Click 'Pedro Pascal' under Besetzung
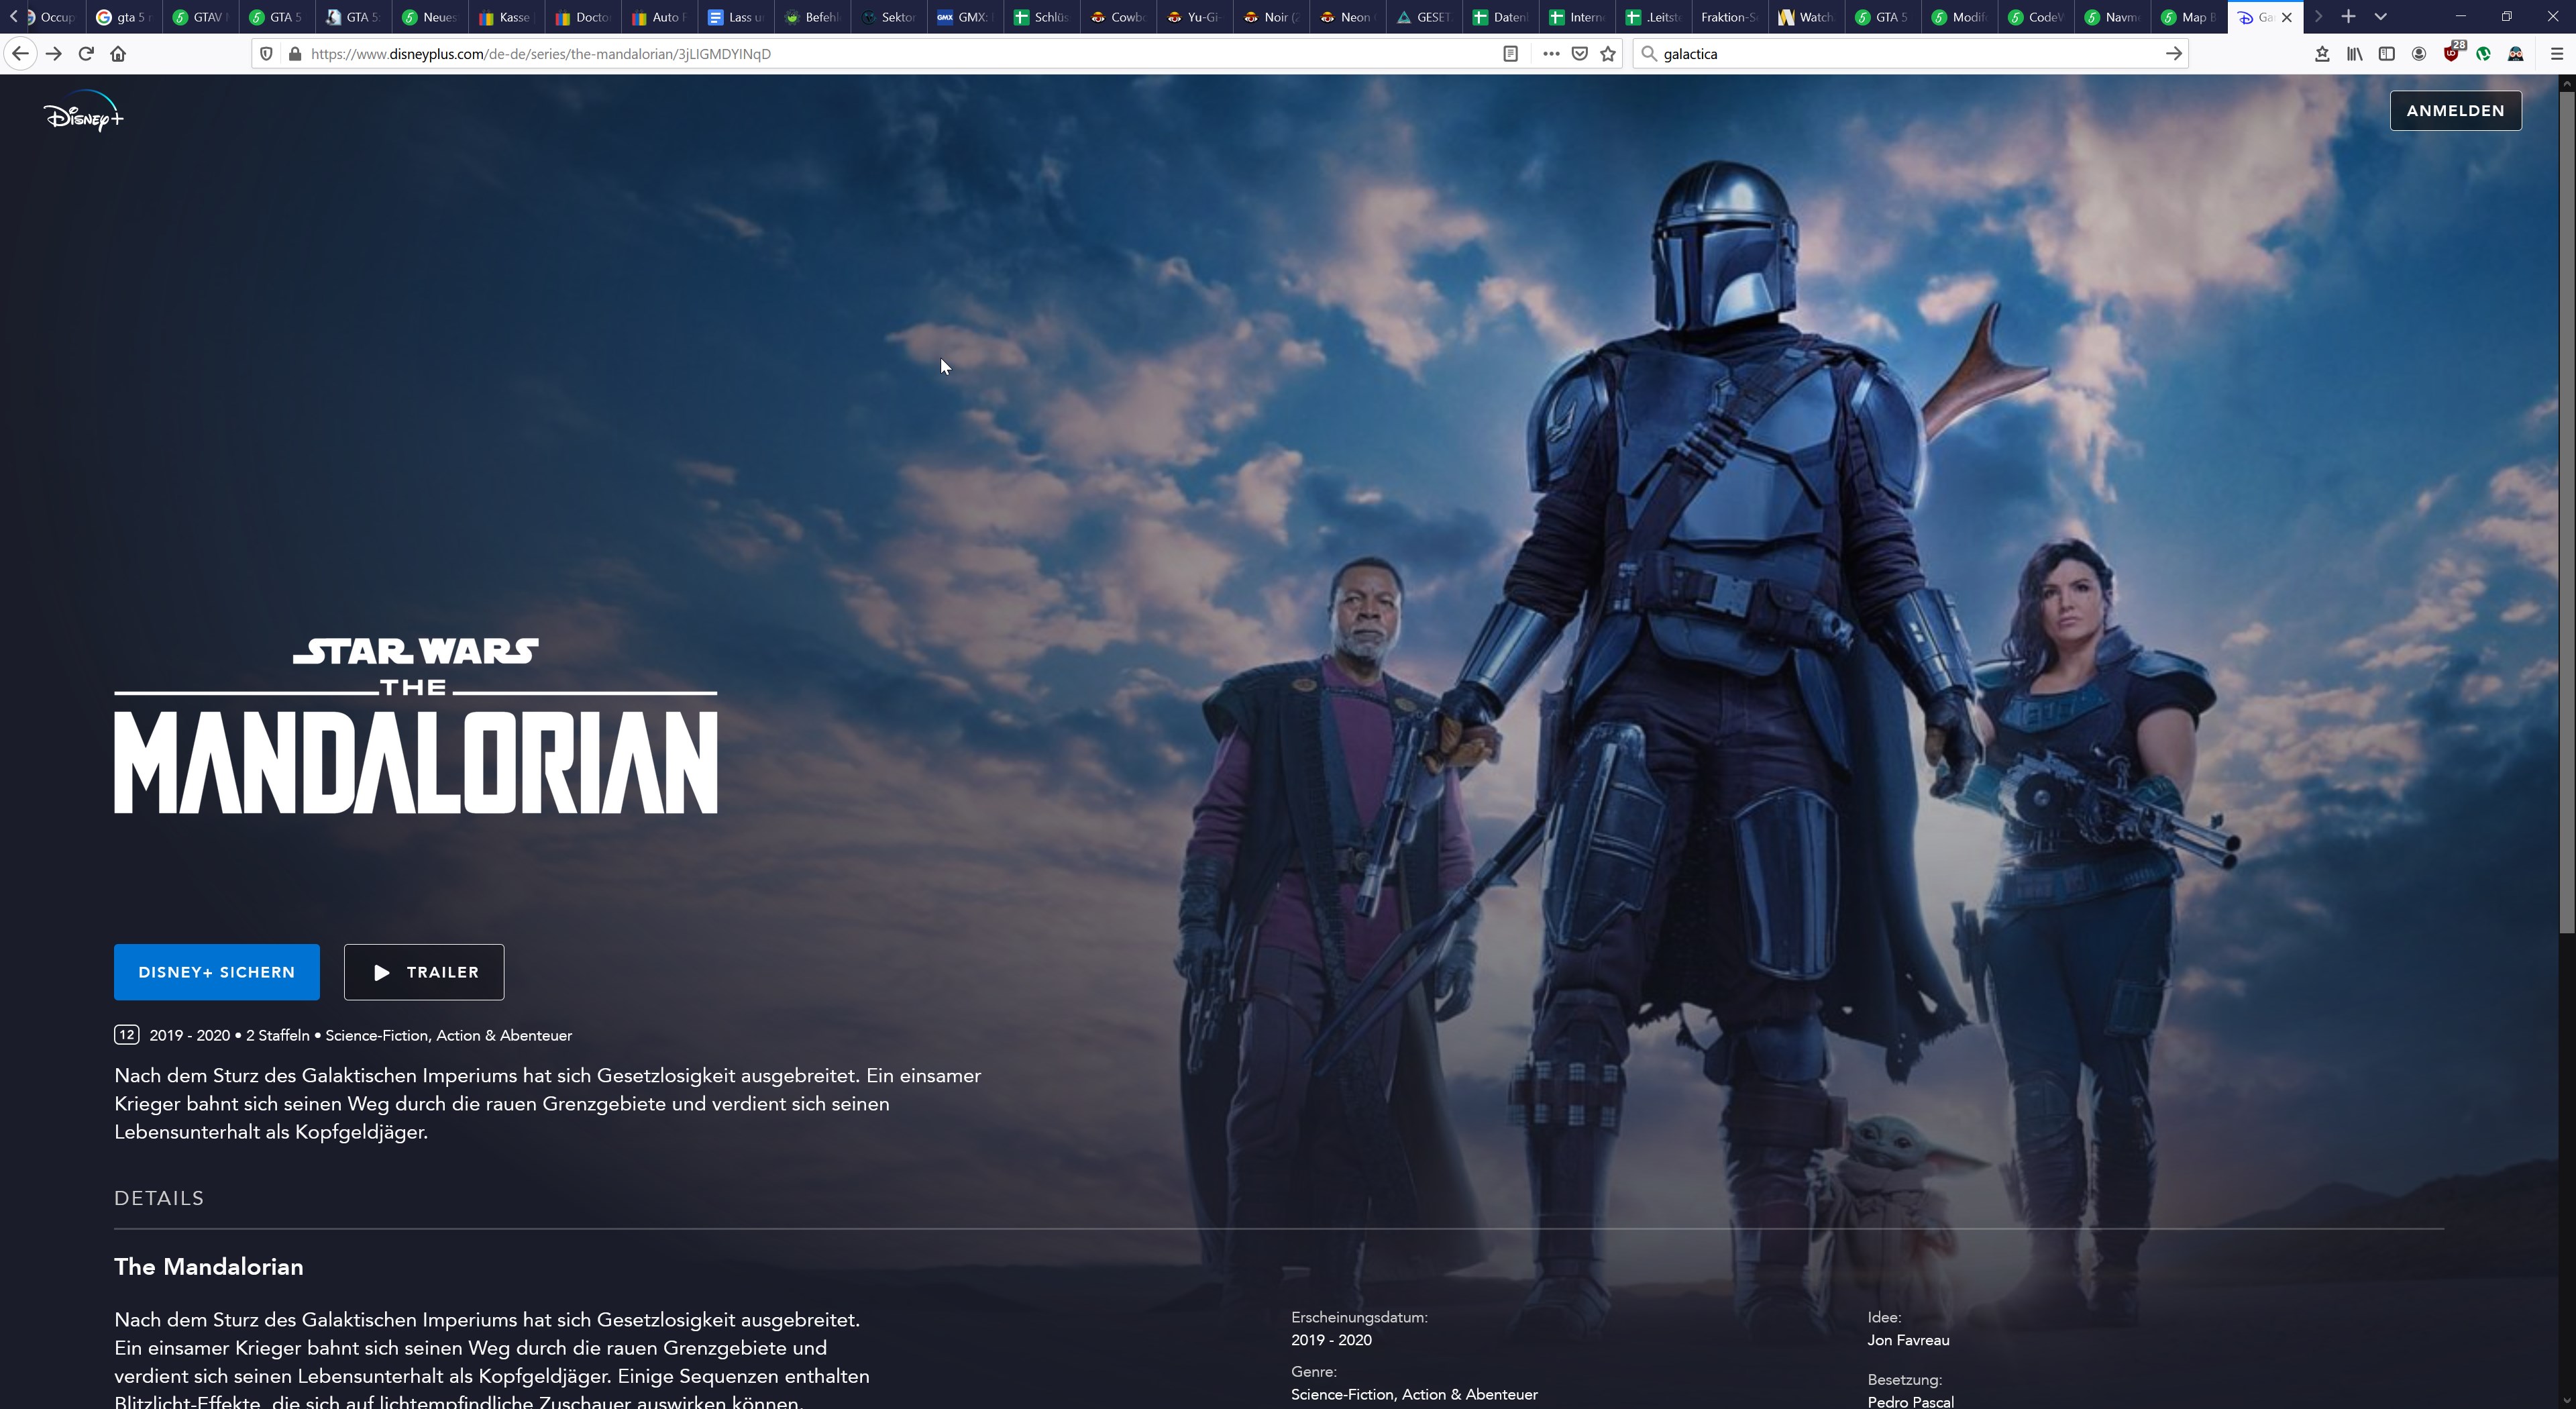The image size is (2576, 1409). click(1910, 1401)
